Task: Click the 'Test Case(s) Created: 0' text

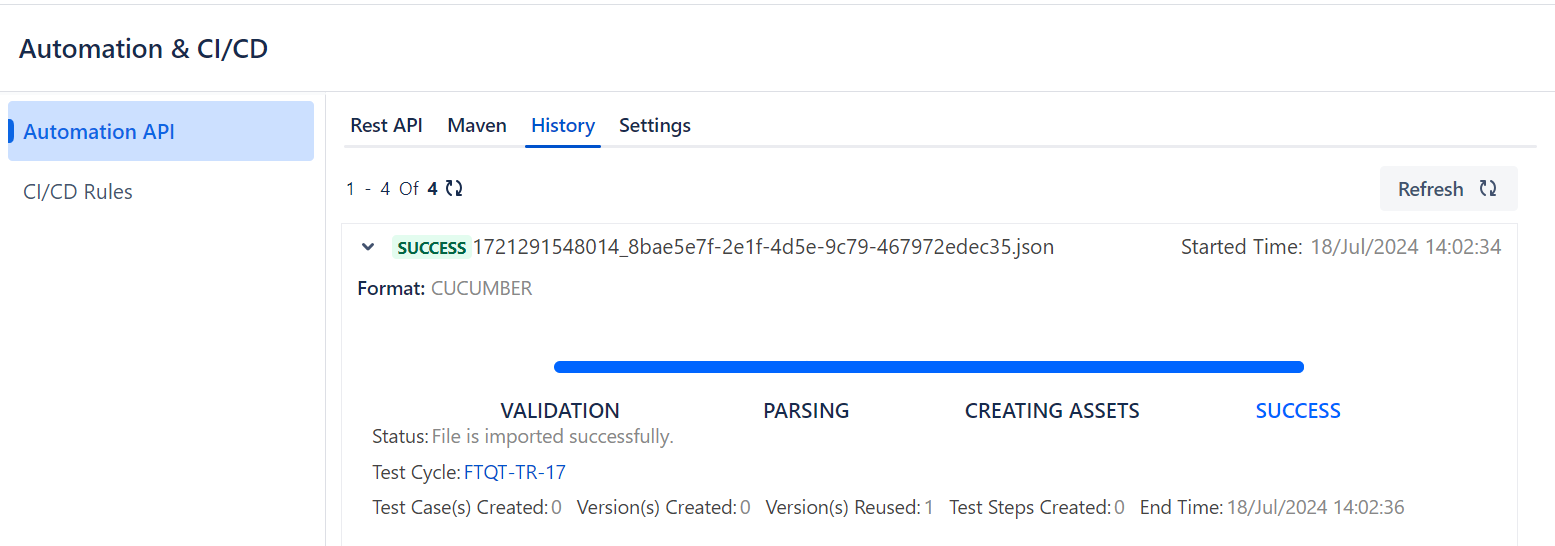Action: coord(467,507)
